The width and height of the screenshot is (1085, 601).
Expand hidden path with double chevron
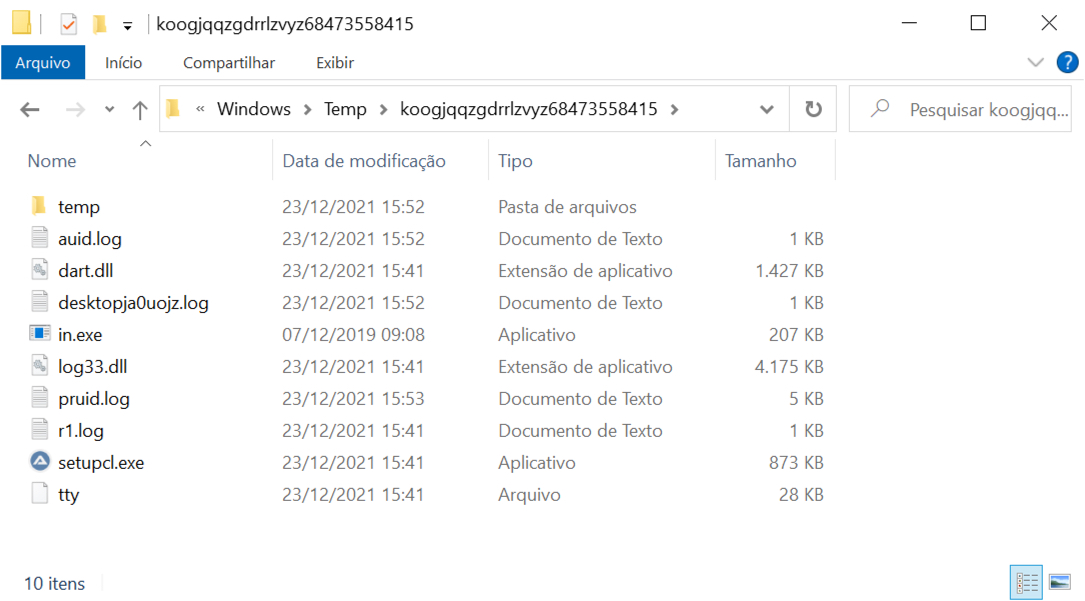point(200,109)
